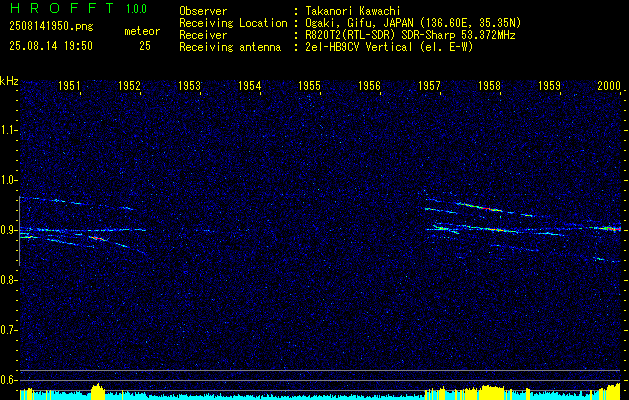The height and width of the screenshot is (400, 629).
Task: Click the yellow signal bar below 1951
Action: 97,392
